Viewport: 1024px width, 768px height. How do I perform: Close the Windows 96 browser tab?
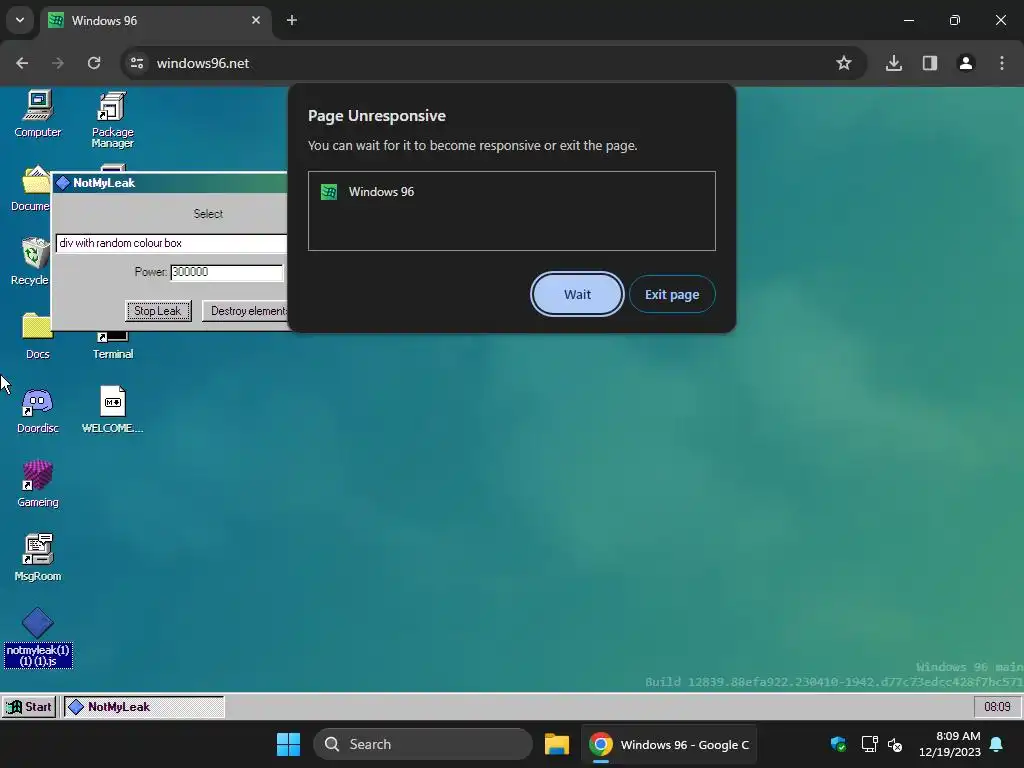(x=256, y=20)
